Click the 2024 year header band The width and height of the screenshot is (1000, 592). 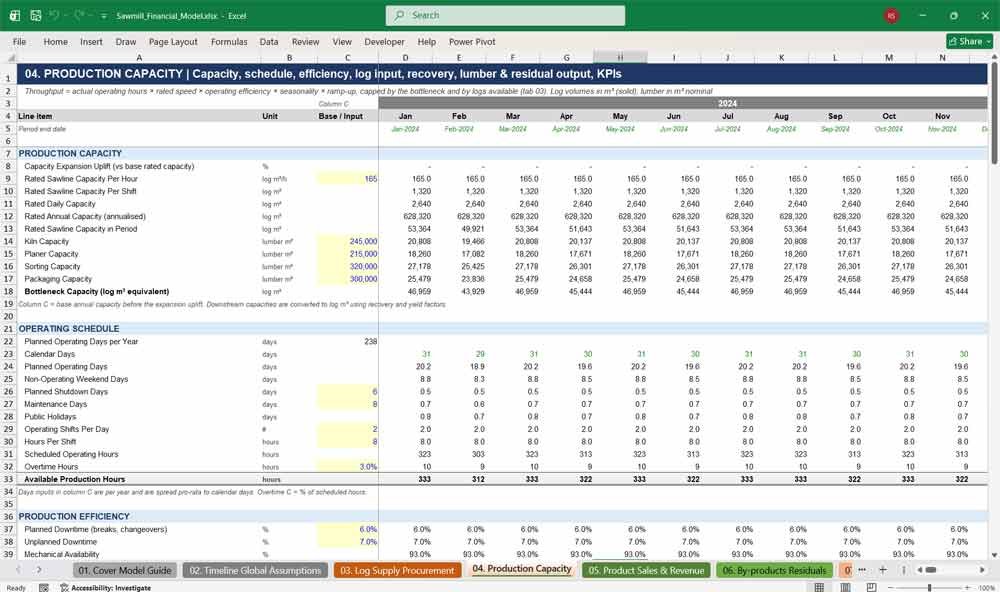click(683, 103)
